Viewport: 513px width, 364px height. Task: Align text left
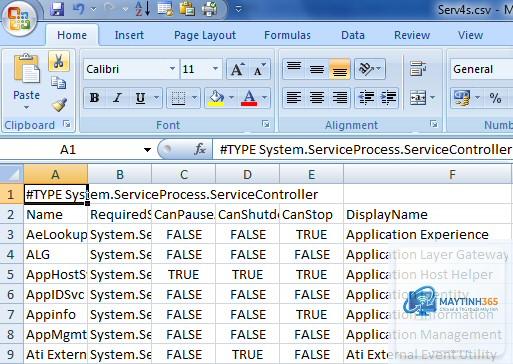click(294, 98)
